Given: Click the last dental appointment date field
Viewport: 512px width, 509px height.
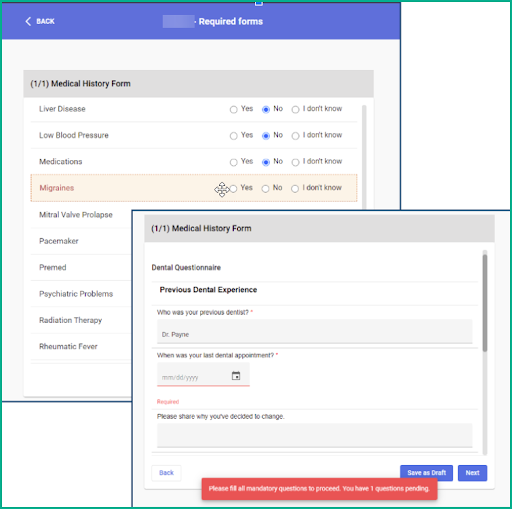Looking at the screenshot, I should click(203, 375).
